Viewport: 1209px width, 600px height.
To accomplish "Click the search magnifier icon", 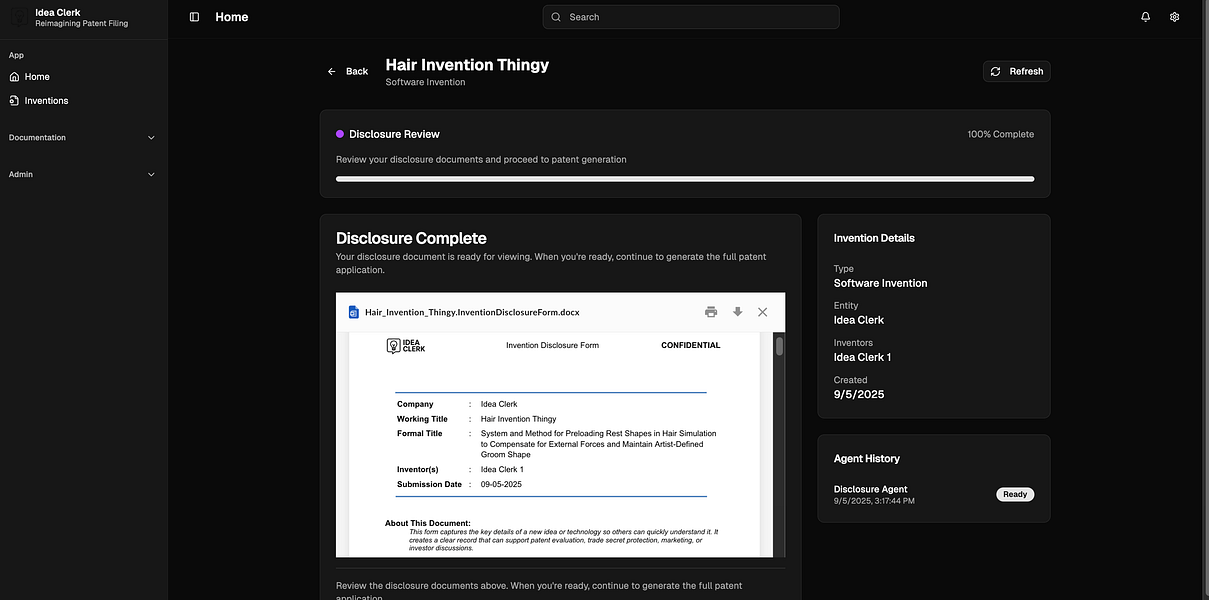I will pos(556,17).
